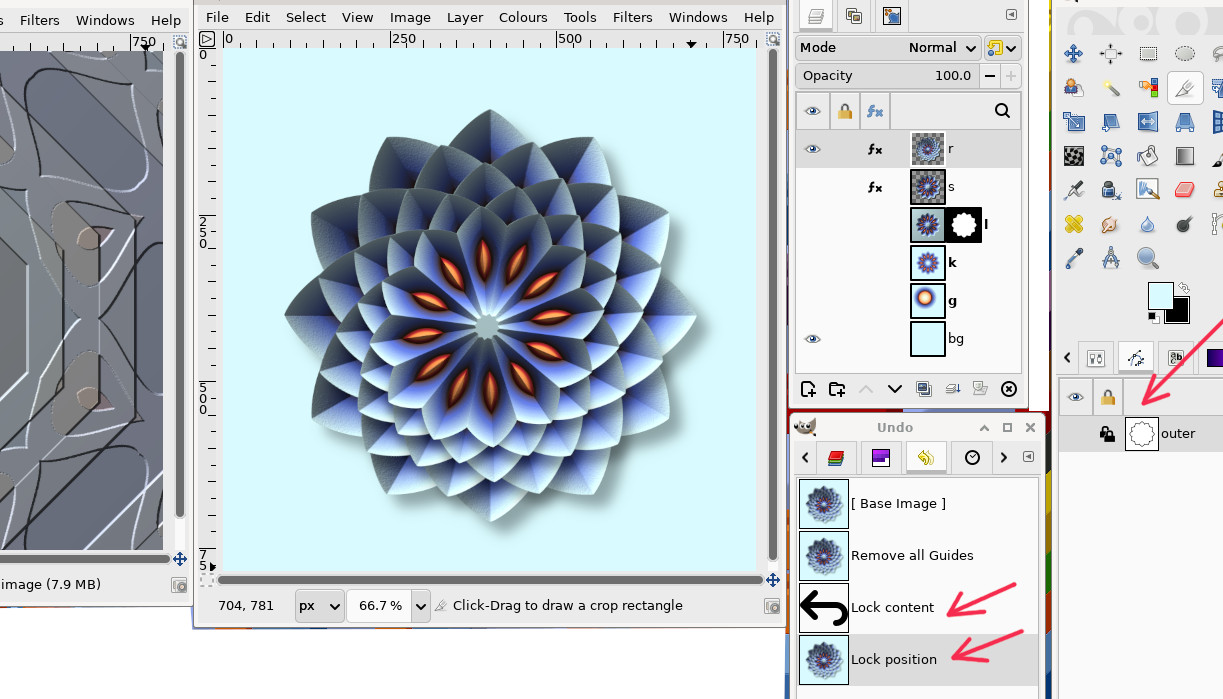Revert to the Base Image history entry

pyautogui.click(x=897, y=503)
